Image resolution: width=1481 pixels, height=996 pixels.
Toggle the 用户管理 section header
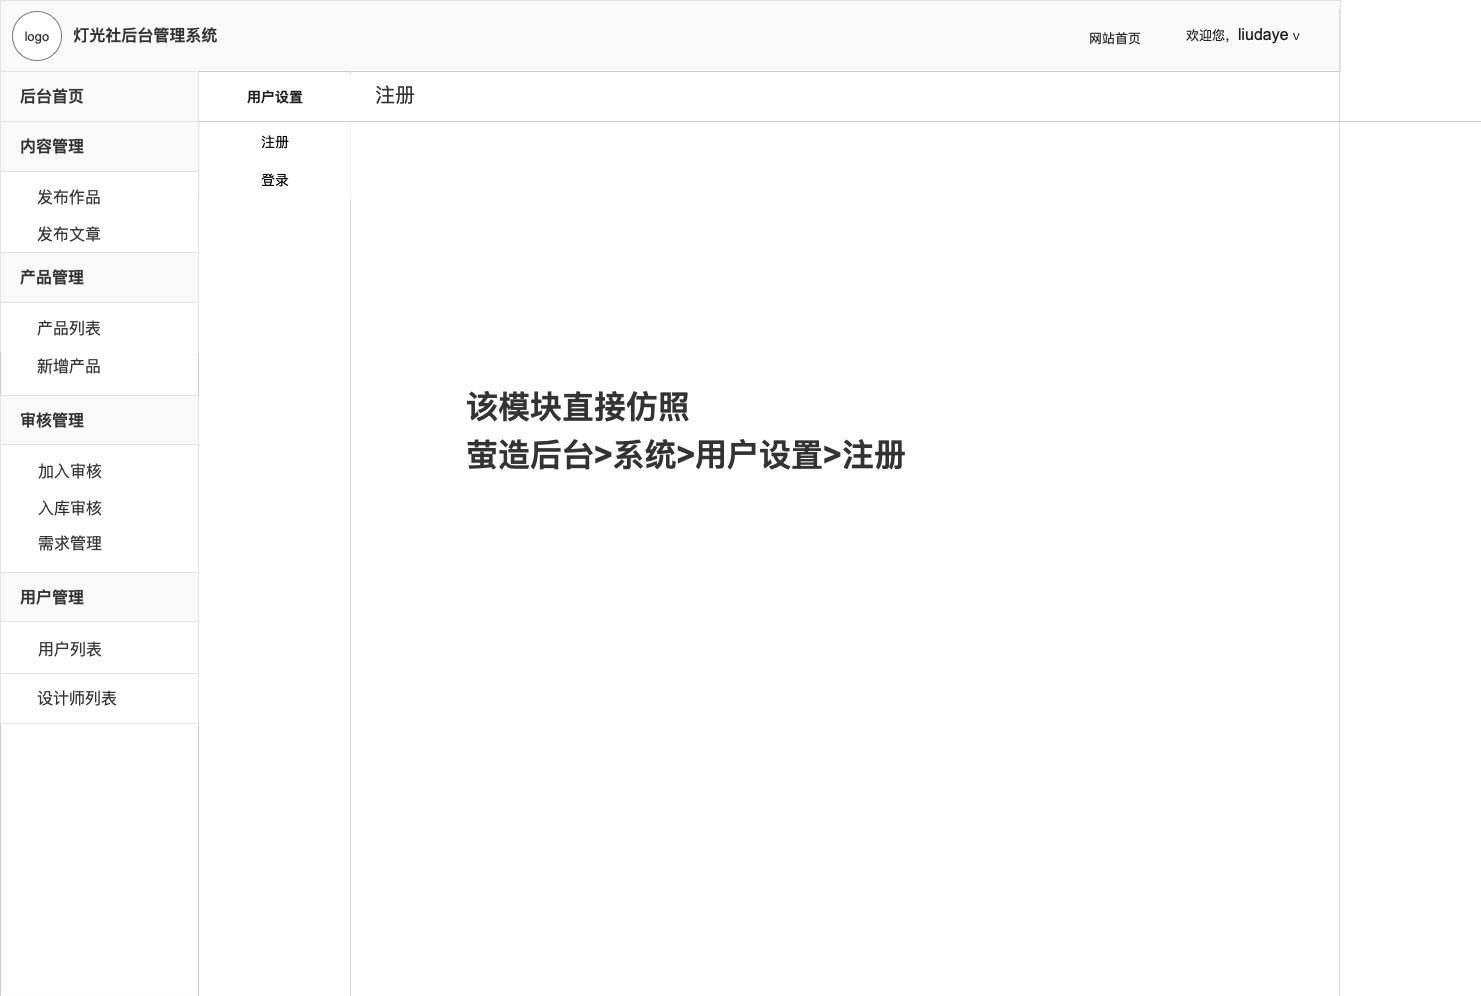point(52,597)
